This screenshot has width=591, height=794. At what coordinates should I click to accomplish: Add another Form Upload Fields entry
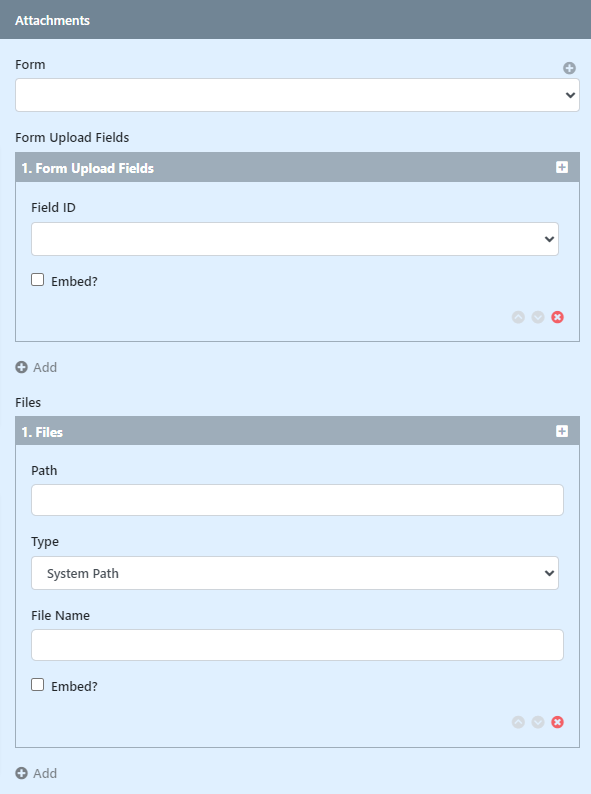click(36, 367)
